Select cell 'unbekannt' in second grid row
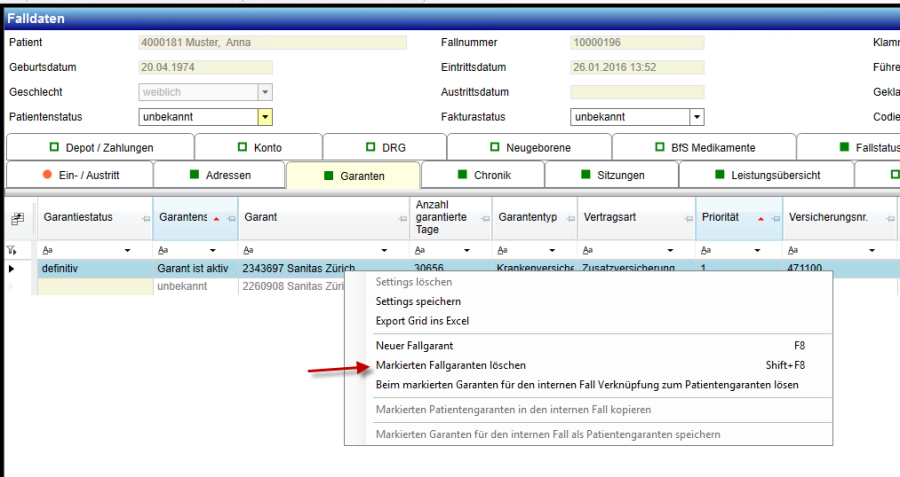The width and height of the screenshot is (900, 477). (x=195, y=286)
